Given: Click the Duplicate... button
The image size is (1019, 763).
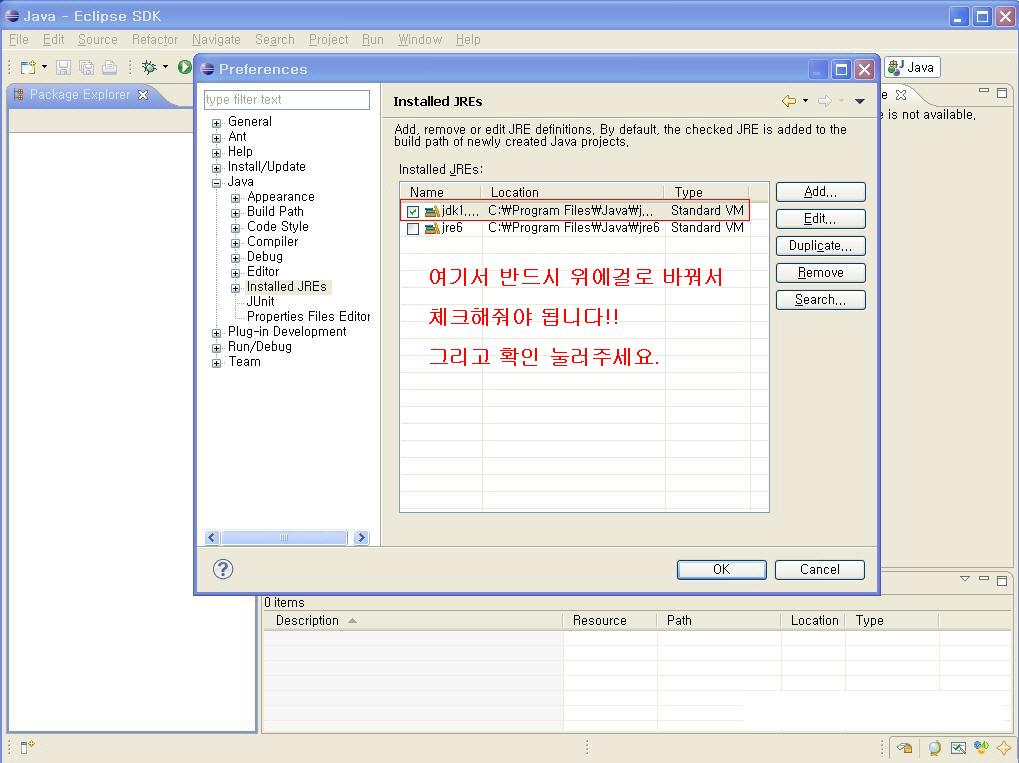Looking at the screenshot, I should (x=821, y=246).
